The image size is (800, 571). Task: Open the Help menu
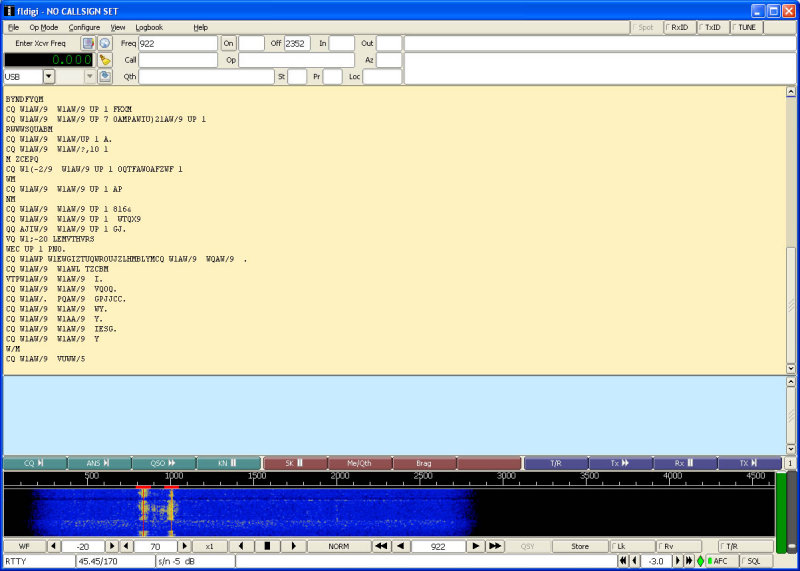[x=201, y=28]
